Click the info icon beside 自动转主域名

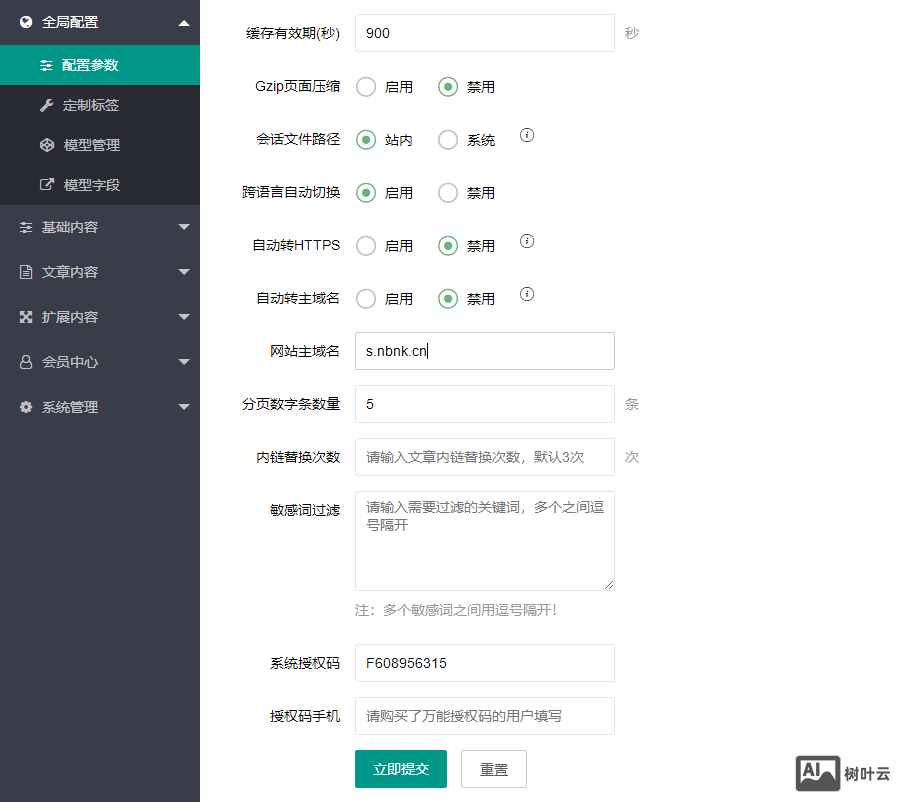527,294
